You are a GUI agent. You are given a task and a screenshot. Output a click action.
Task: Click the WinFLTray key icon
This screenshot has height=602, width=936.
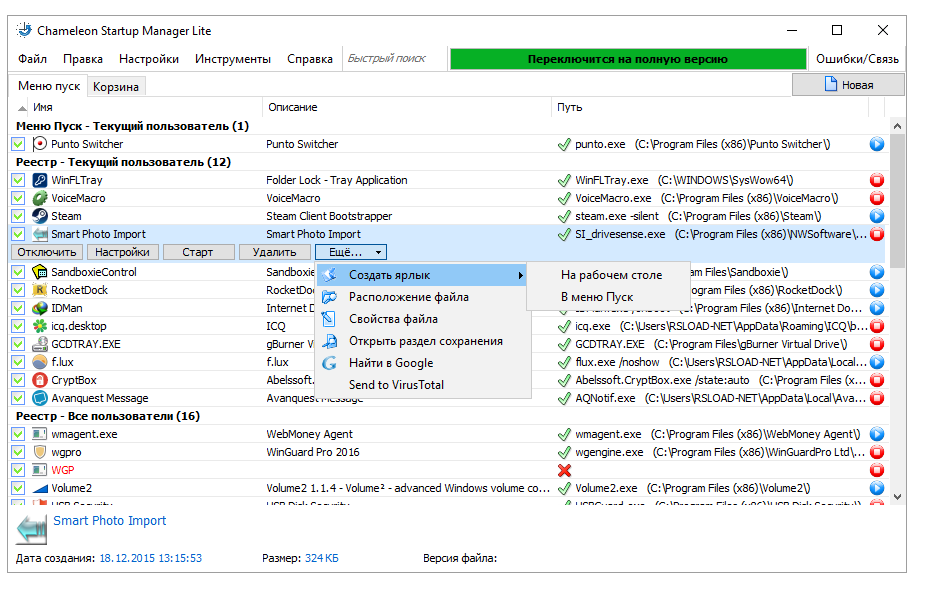pos(39,180)
